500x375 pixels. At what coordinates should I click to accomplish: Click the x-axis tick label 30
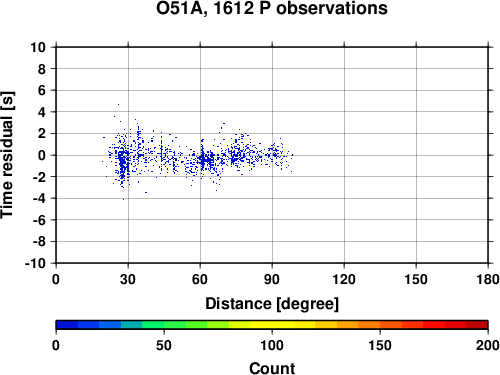[x=128, y=279]
